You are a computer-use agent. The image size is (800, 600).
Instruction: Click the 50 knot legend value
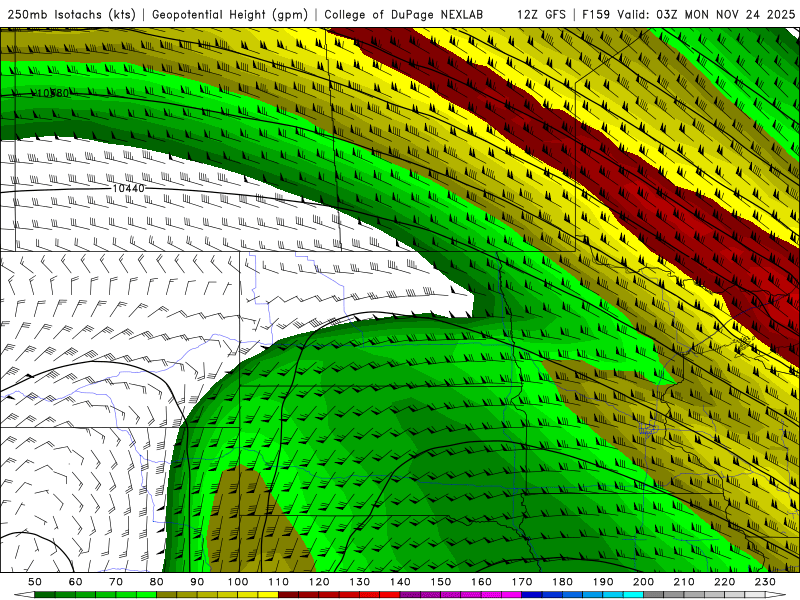[35, 582]
